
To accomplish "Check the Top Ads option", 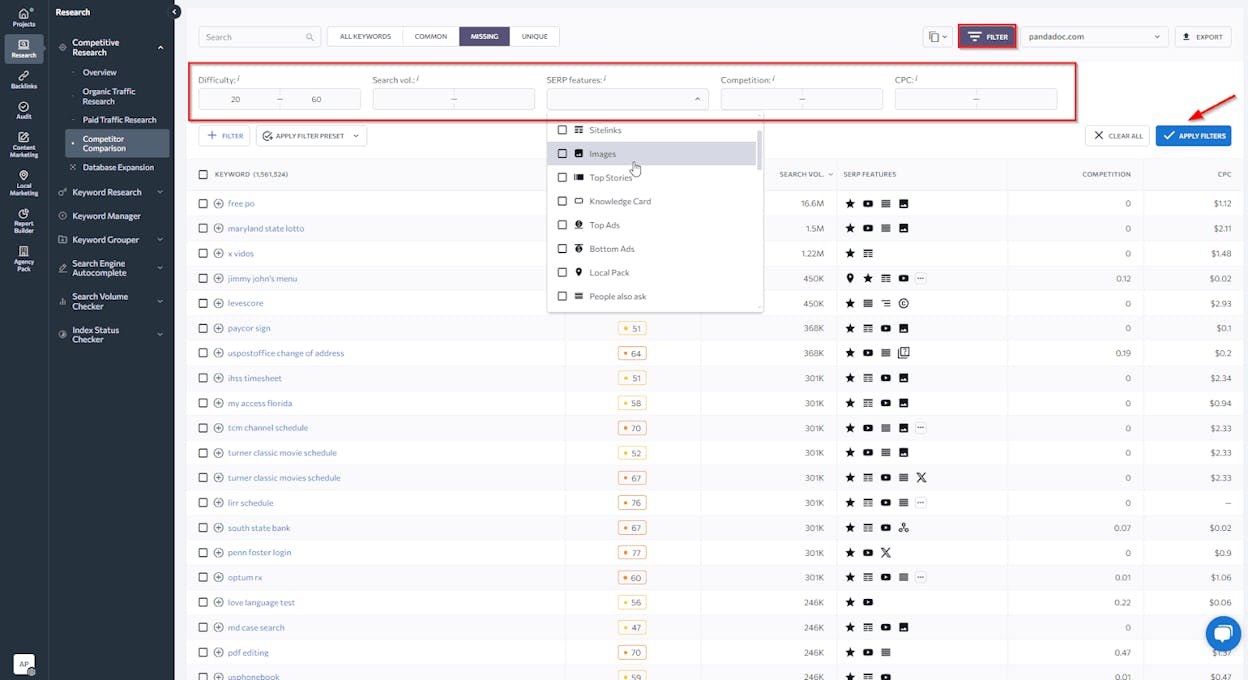I will [562, 225].
